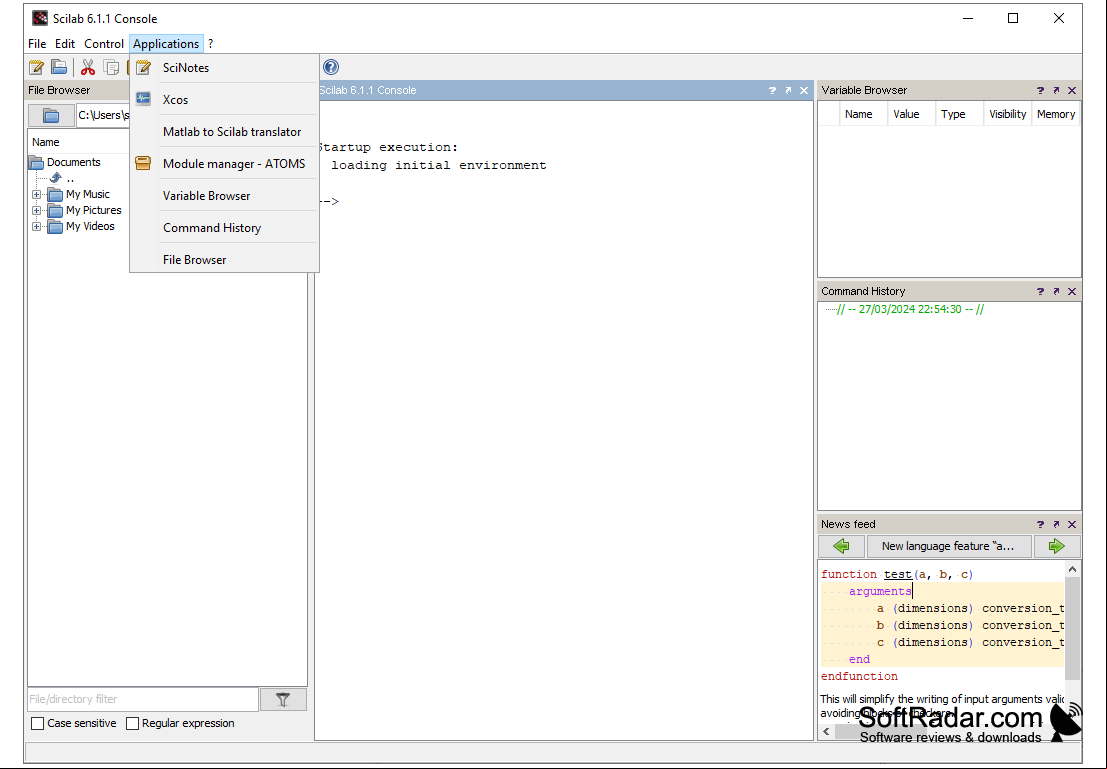Click news feed scroll-up arrow
The width and height of the screenshot is (1107, 769).
pyautogui.click(x=1072, y=569)
